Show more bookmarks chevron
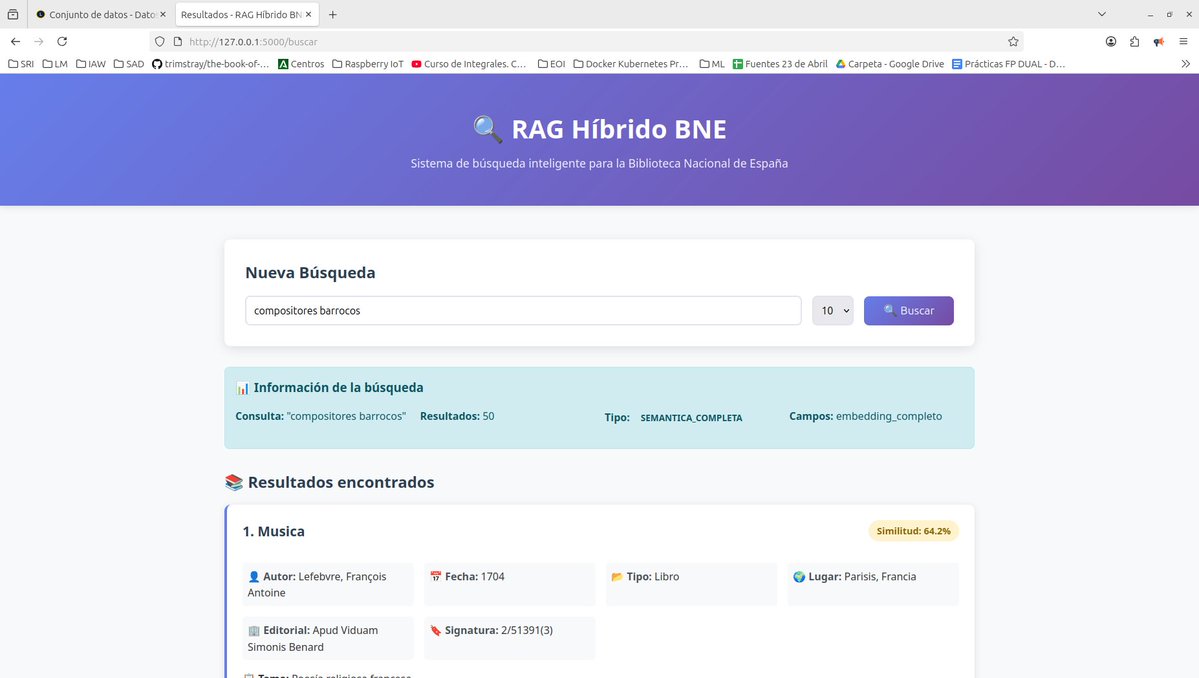The height and width of the screenshot is (678, 1199). (x=1185, y=64)
